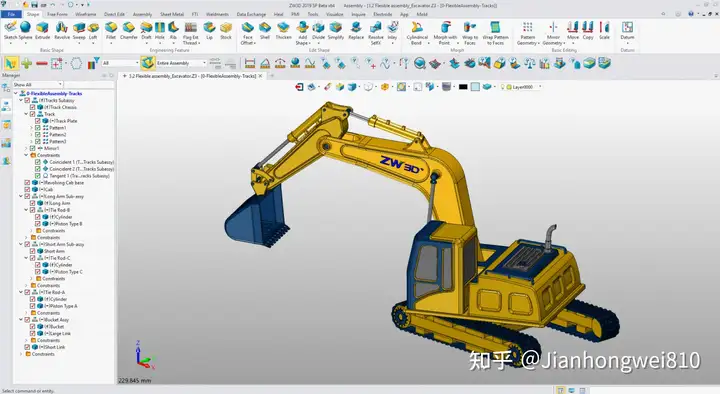This screenshot has width=720, height=394.
Task: Expand the Mirror1 tree node
Action: (x=26, y=148)
